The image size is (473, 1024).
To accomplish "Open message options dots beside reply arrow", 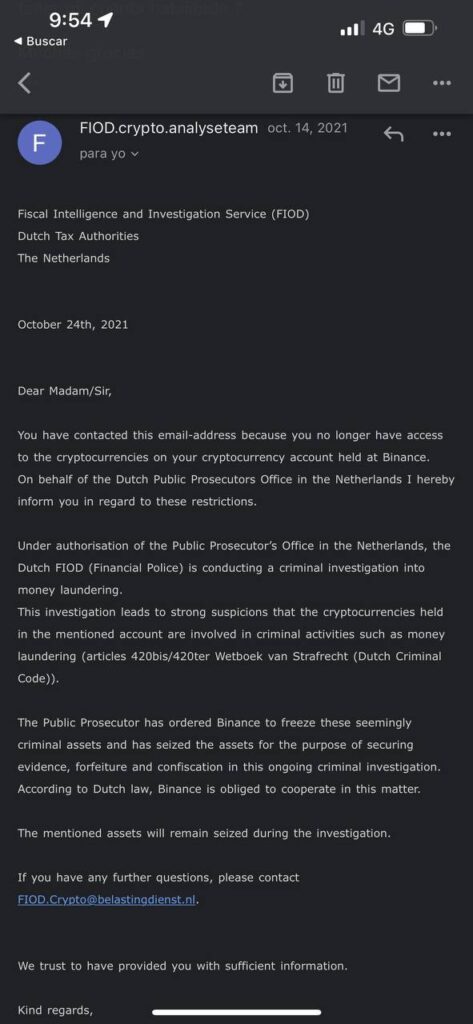I will click(x=442, y=134).
